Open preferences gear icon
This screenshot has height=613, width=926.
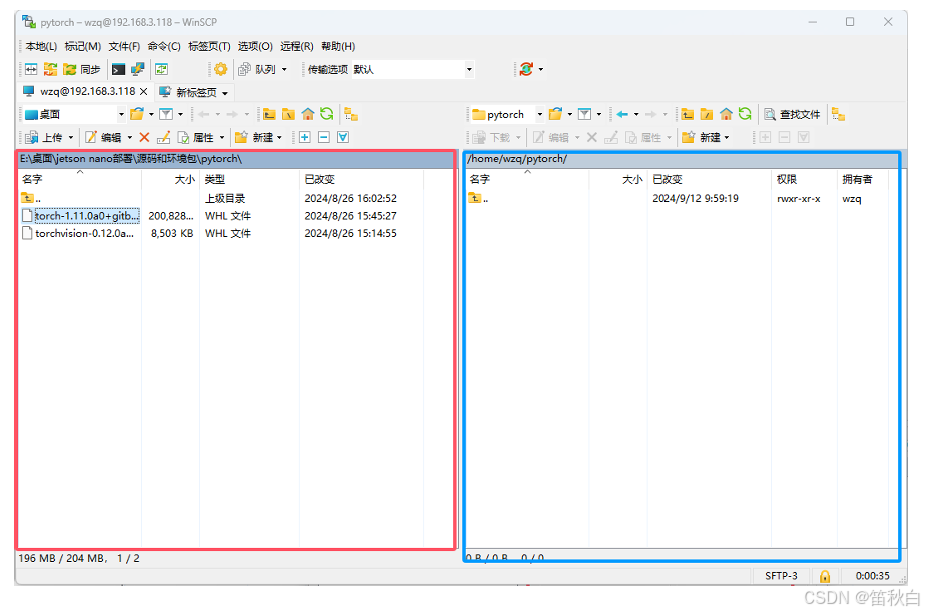(221, 70)
